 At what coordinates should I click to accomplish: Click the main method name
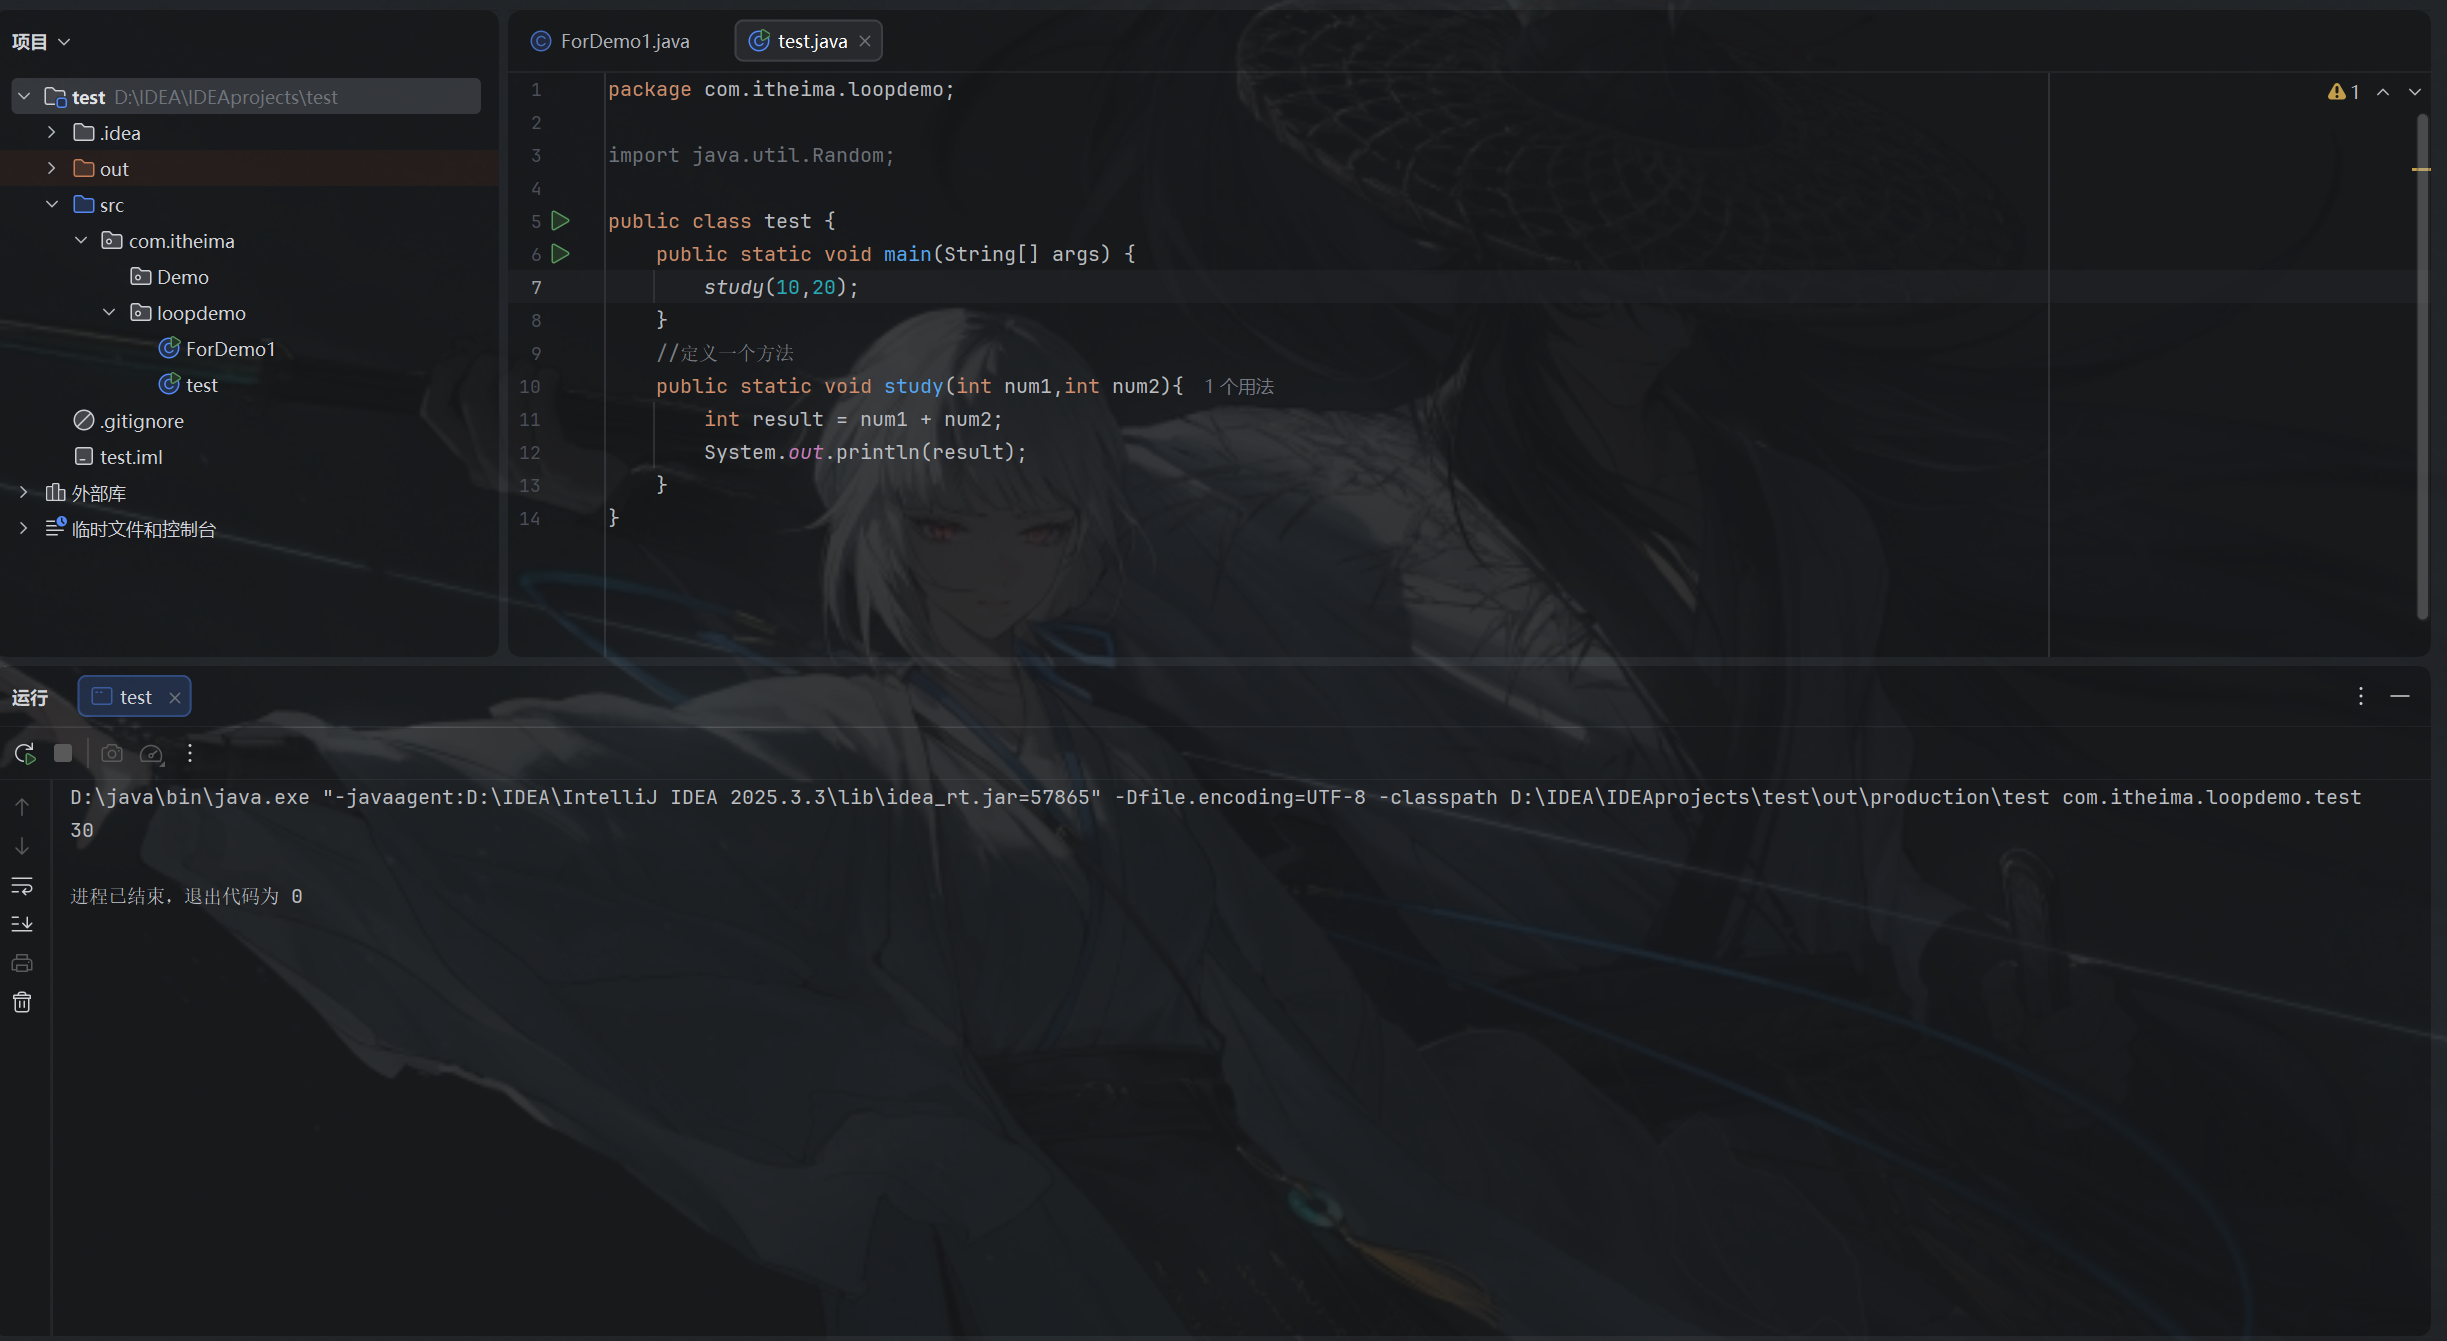[x=908, y=255]
